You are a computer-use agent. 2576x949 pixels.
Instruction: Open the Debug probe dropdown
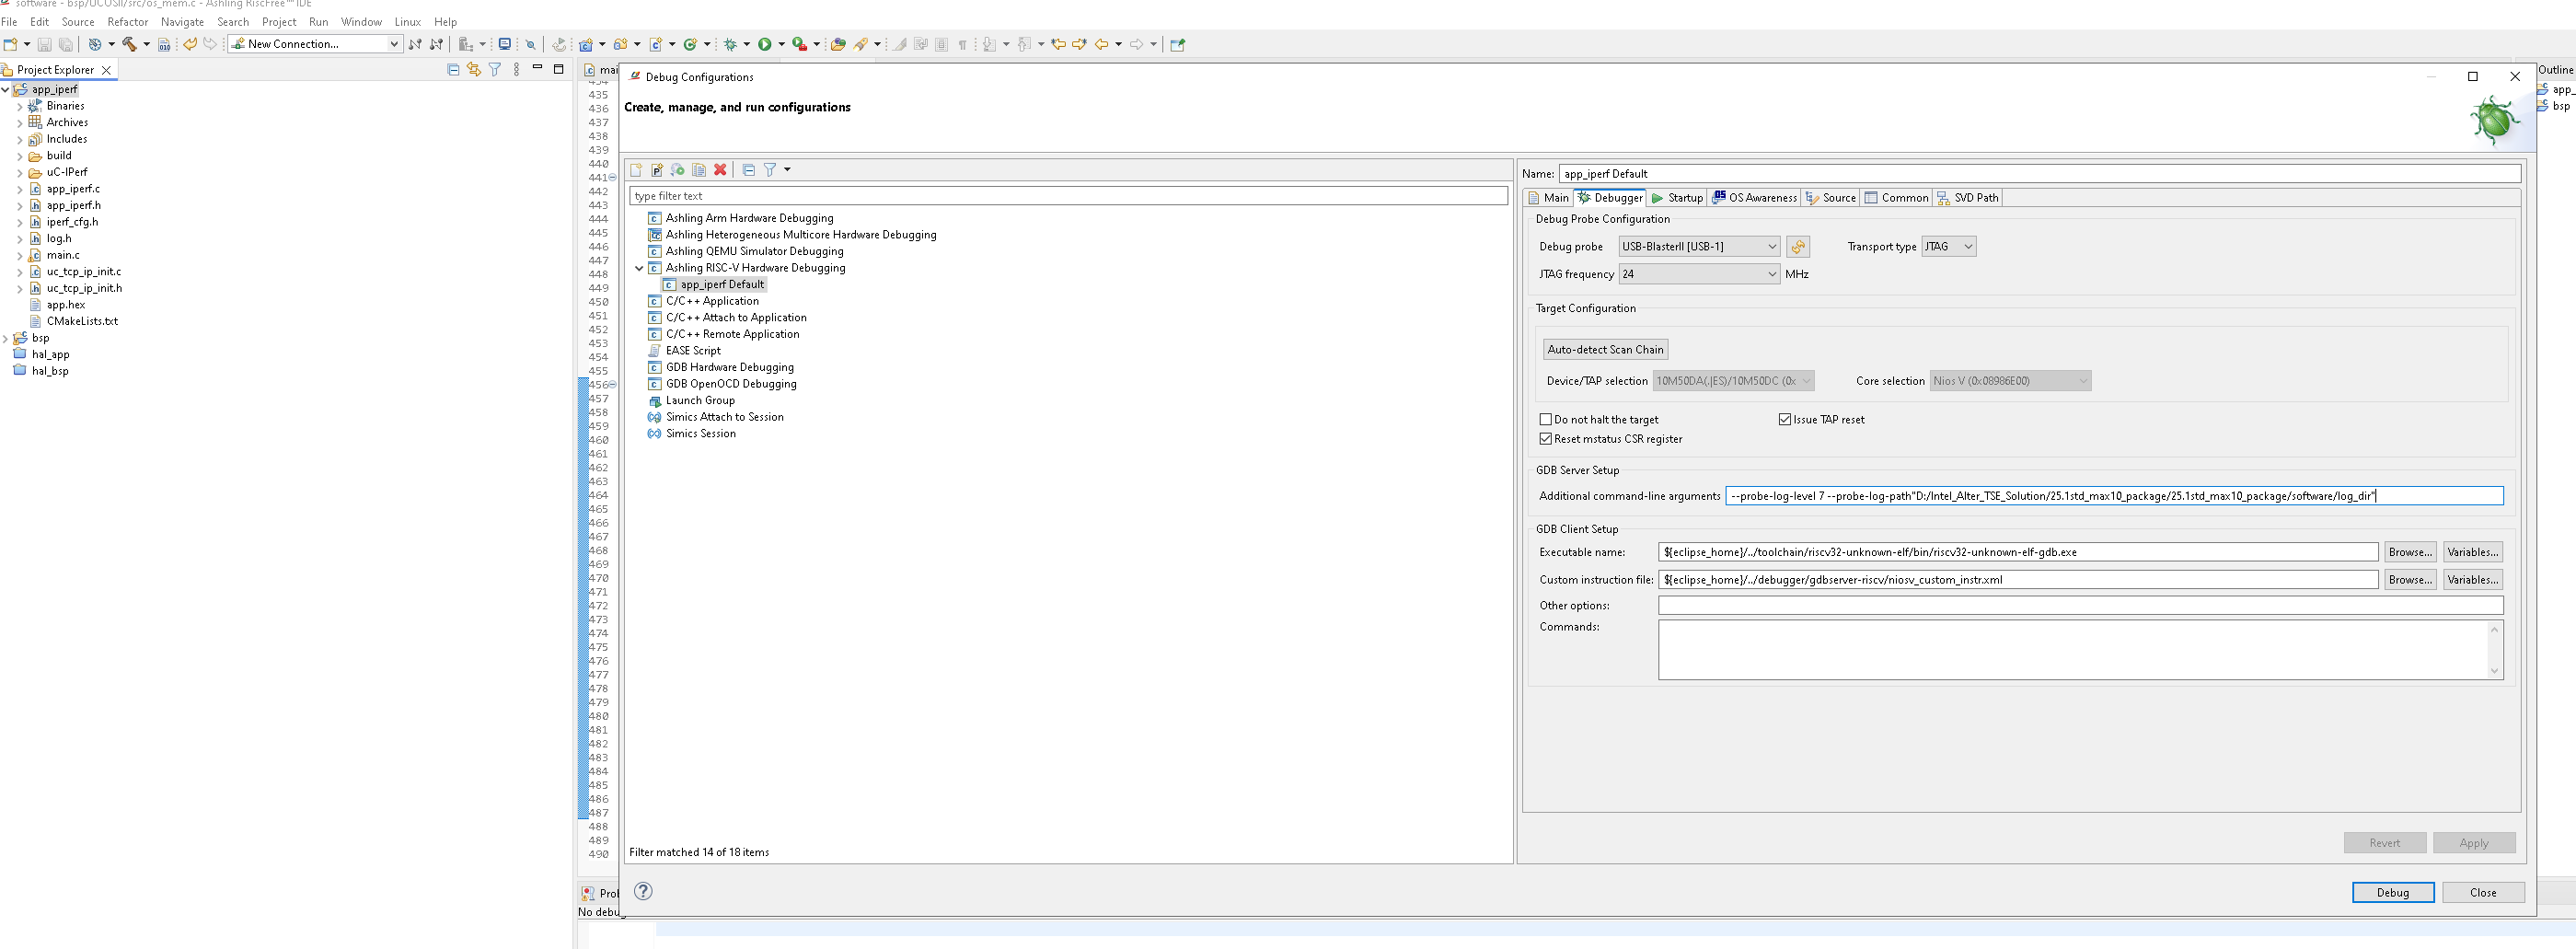pos(1699,246)
